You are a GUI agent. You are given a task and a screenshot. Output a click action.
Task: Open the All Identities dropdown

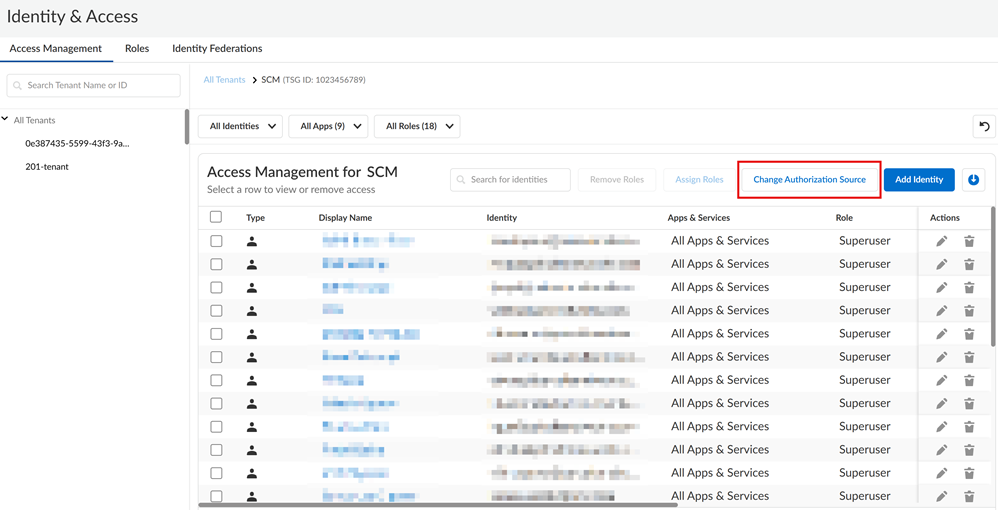tap(240, 126)
